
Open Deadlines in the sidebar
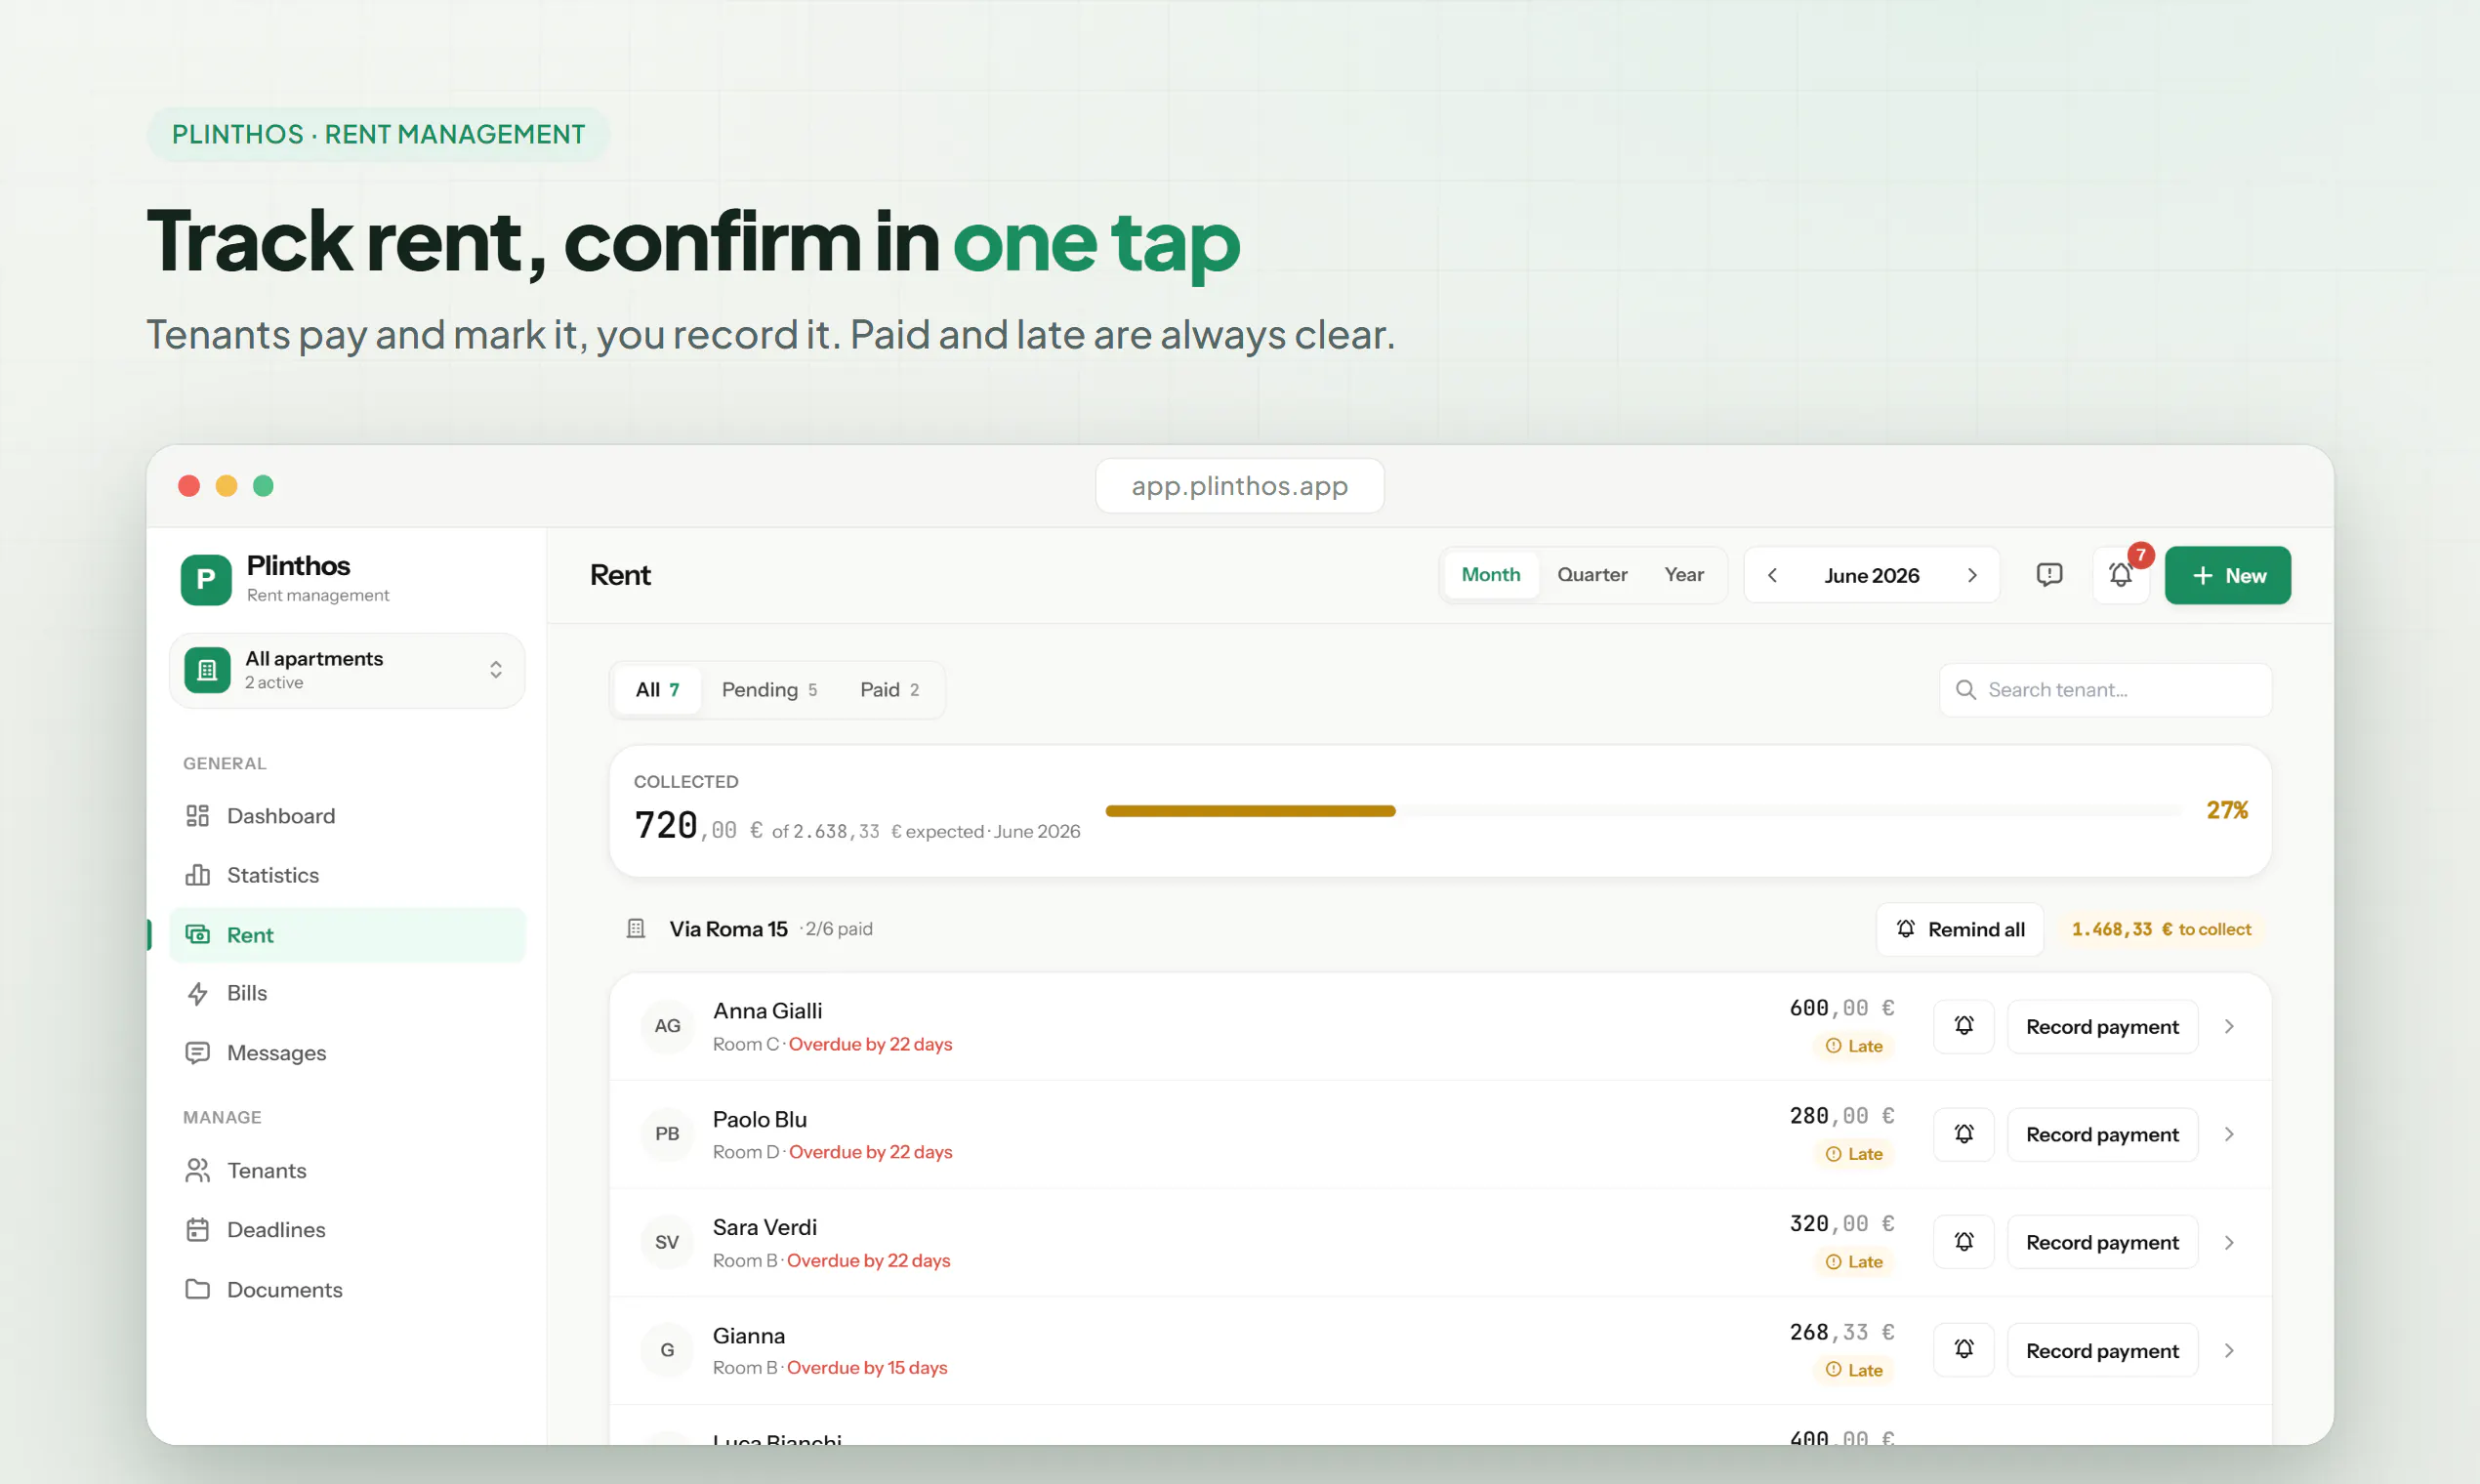click(x=347, y=1230)
